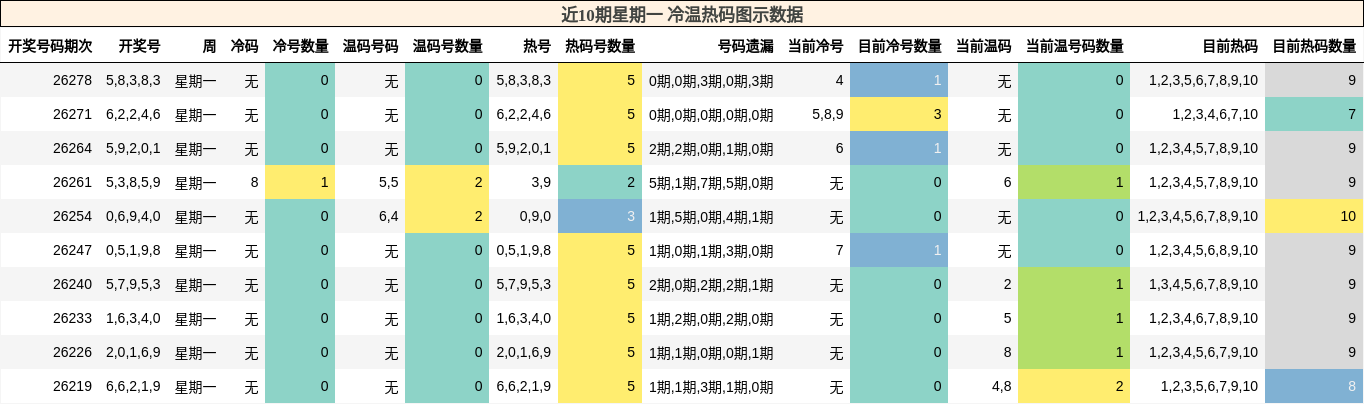1364x404 pixels.
Task: Select the 当前温码 column header
Action: [x=984, y=46]
